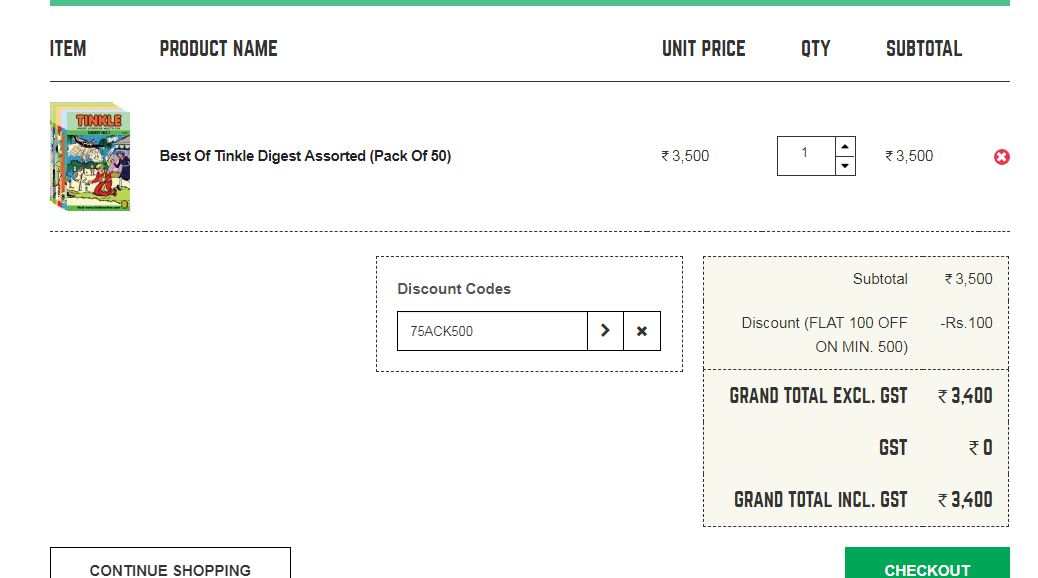The height and width of the screenshot is (578, 1038).
Task: Open Best Of Tinkle Digest Assorted link
Action: pos(305,156)
